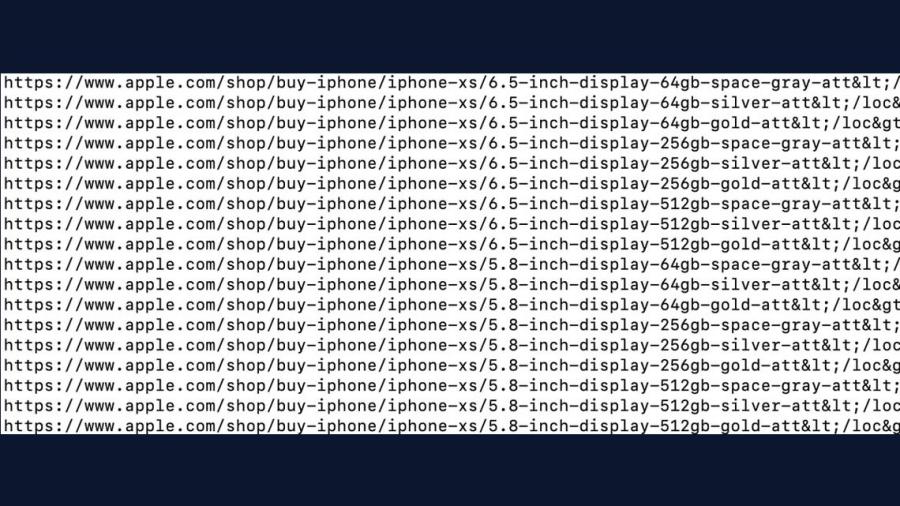The image size is (900, 506).
Task: Open the 6.5-inch 64gb silver link
Action: tap(451, 103)
